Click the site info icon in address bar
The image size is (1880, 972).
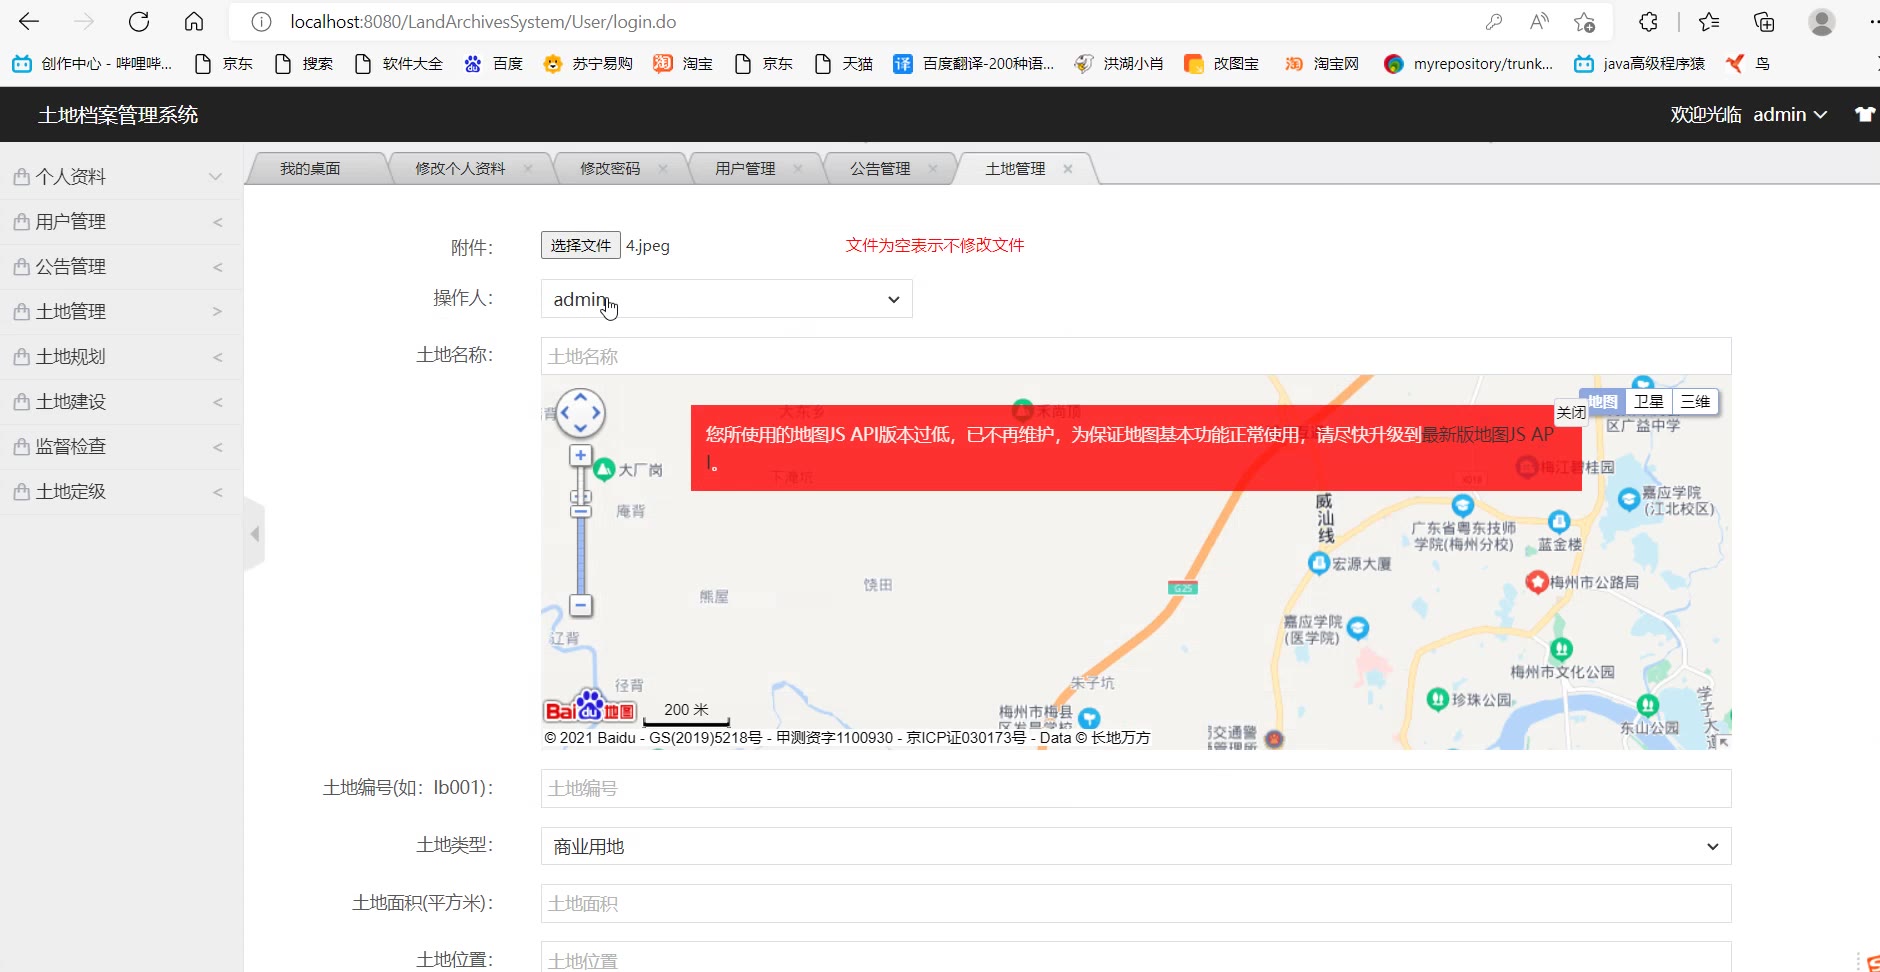pyautogui.click(x=261, y=22)
